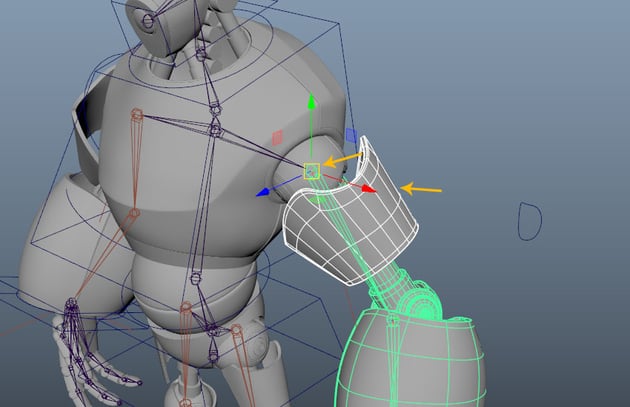630x407 pixels.
Task: Select the green wireframe elbow joint mesh
Action: tap(420, 304)
